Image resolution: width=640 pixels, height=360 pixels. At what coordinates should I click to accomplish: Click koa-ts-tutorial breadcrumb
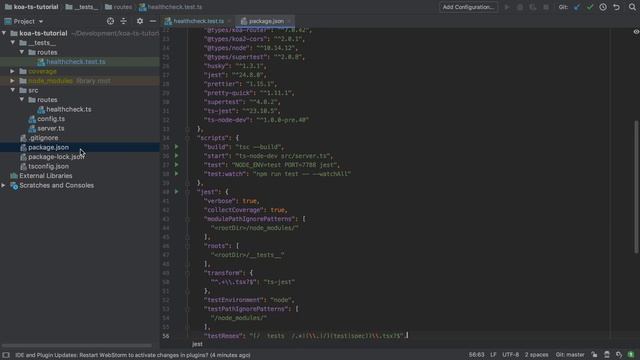[32, 7]
